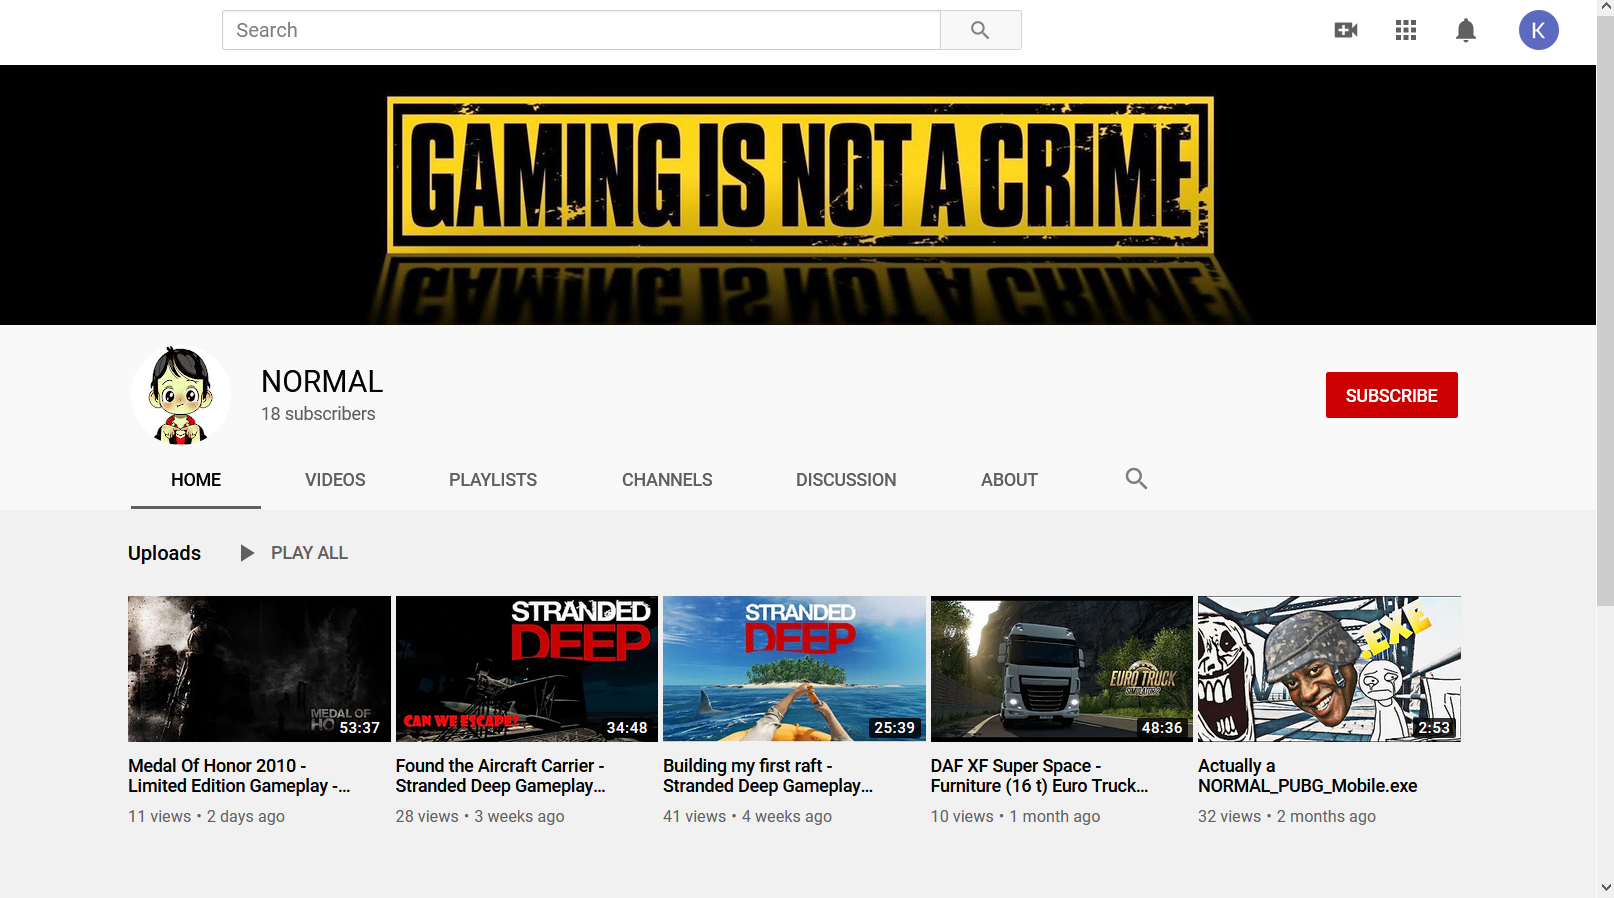Open the Euro Truck Simulator thumbnail
Screen dimensions: 1614x898
point(1062,669)
